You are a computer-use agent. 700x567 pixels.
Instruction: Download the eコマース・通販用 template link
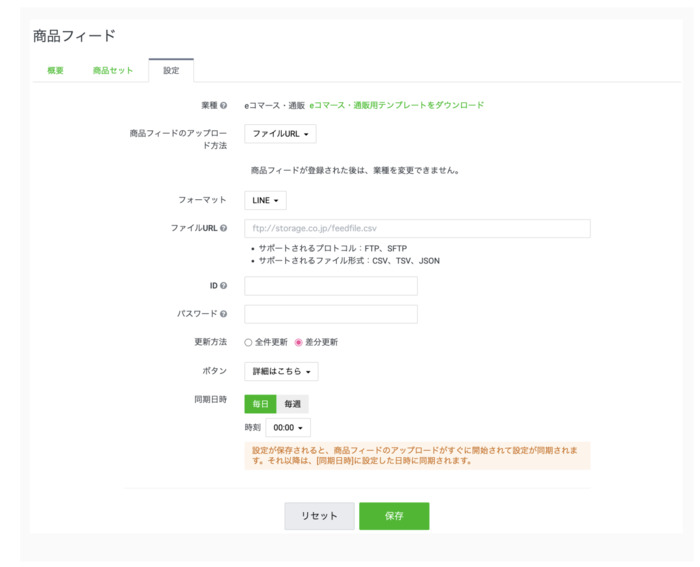(x=397, y=105)
